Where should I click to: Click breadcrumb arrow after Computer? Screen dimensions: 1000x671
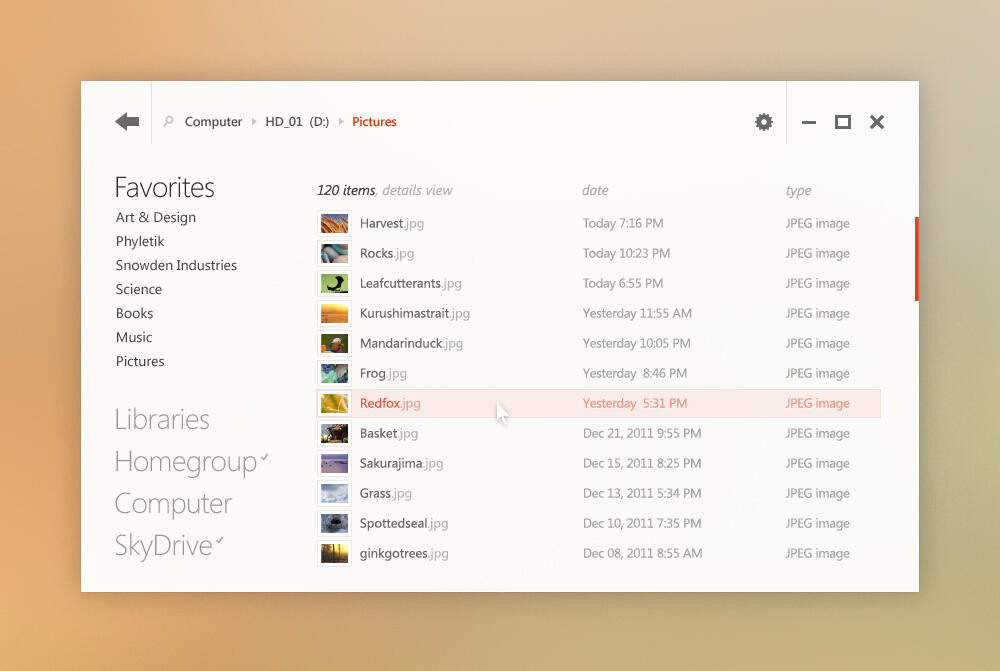pyautogui.click(x=254, y=122)
